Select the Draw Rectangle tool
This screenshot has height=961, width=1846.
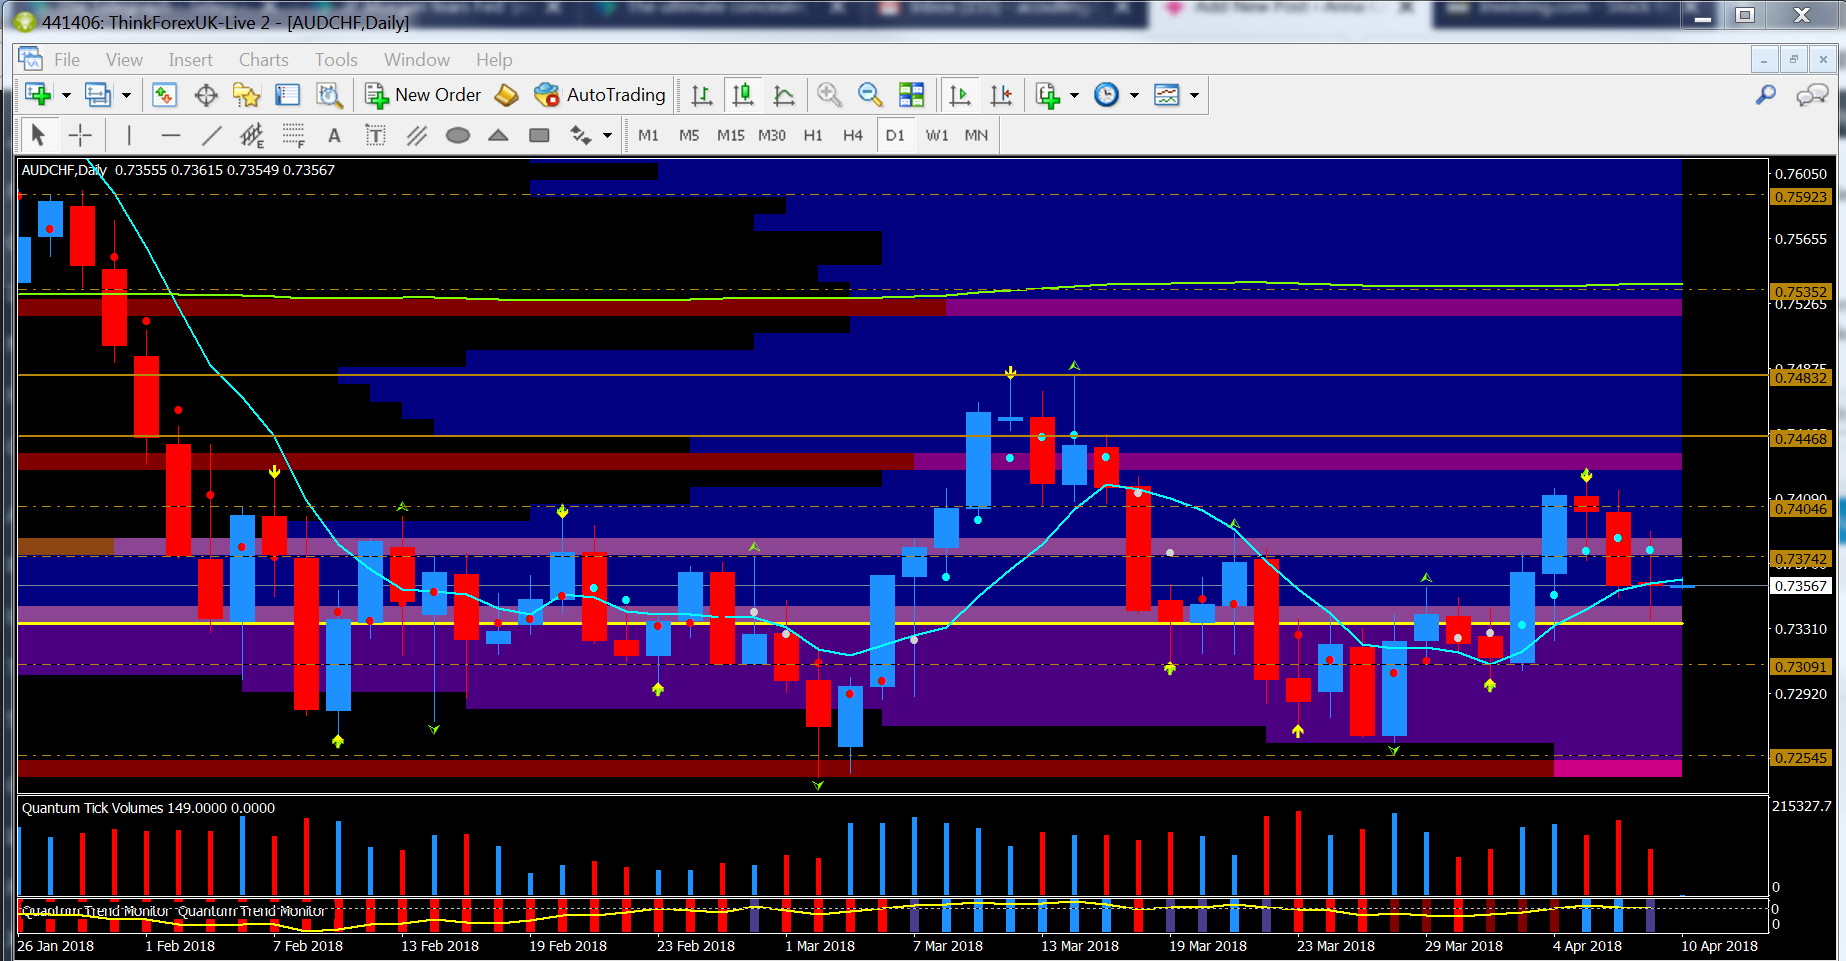pos(539,134)
